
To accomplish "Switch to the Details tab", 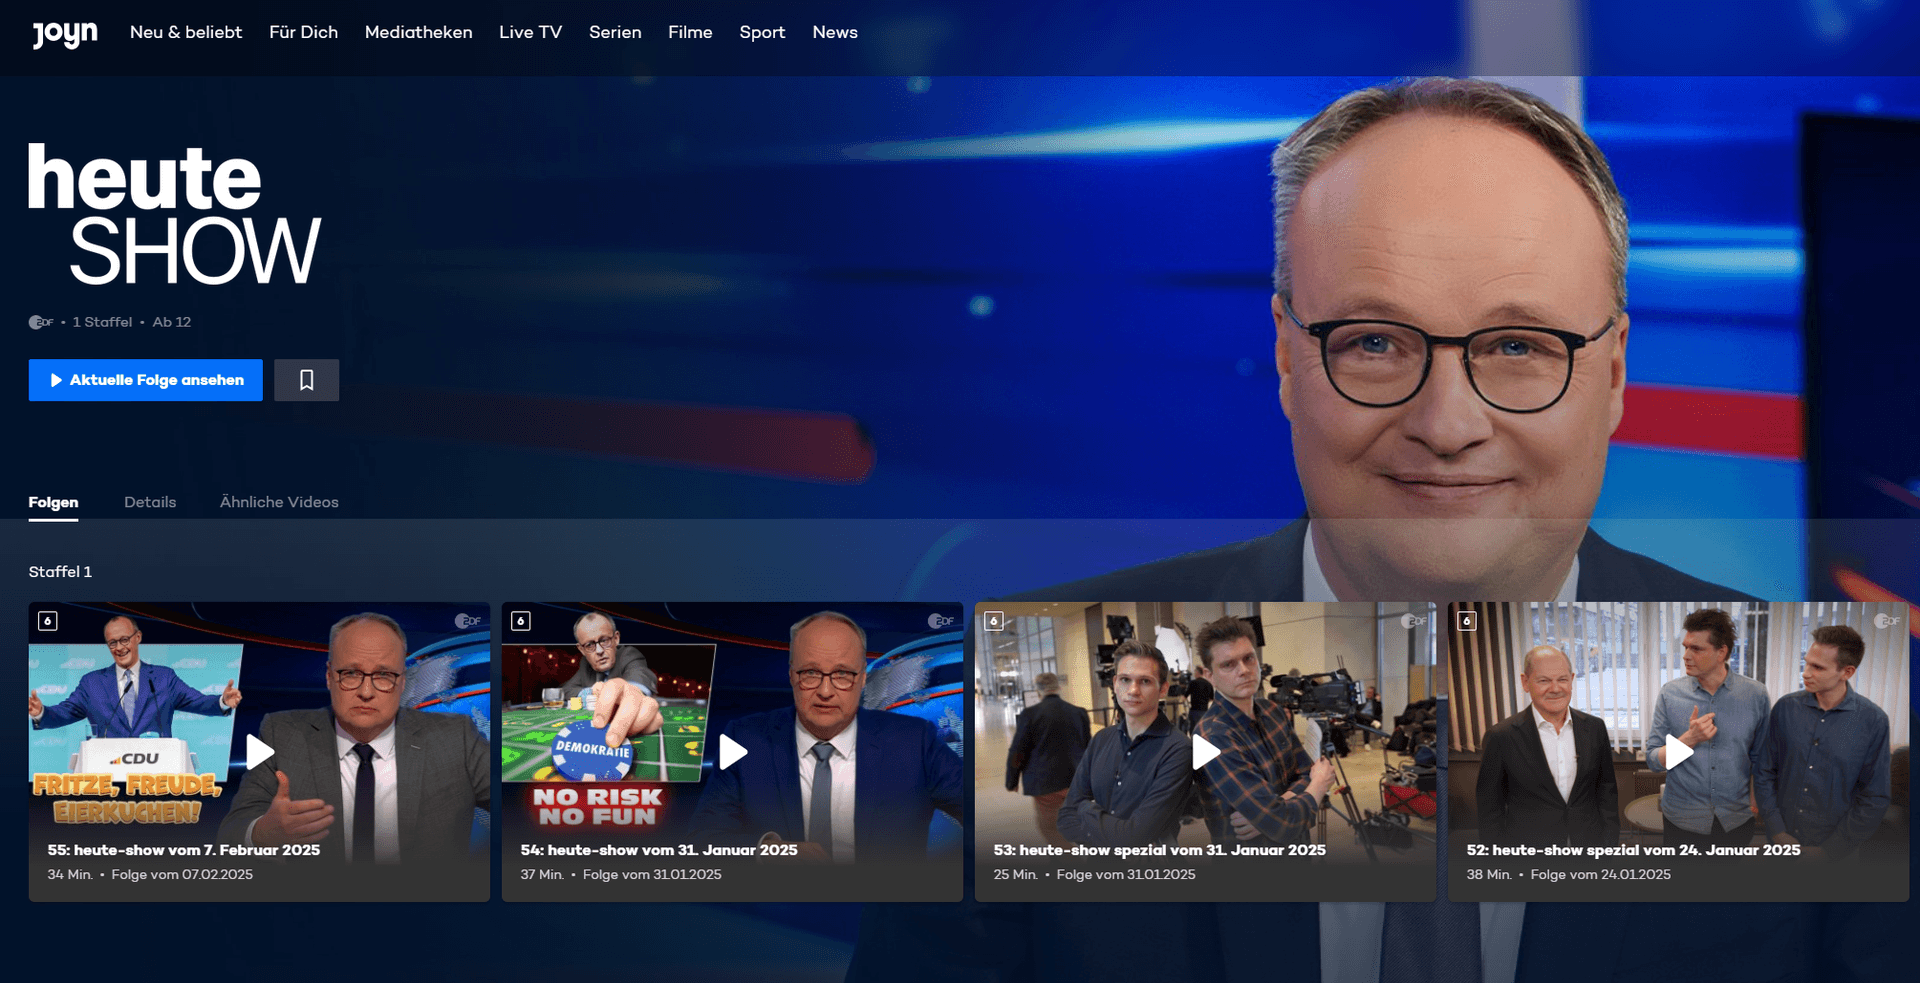I will [x=150, y=502].
